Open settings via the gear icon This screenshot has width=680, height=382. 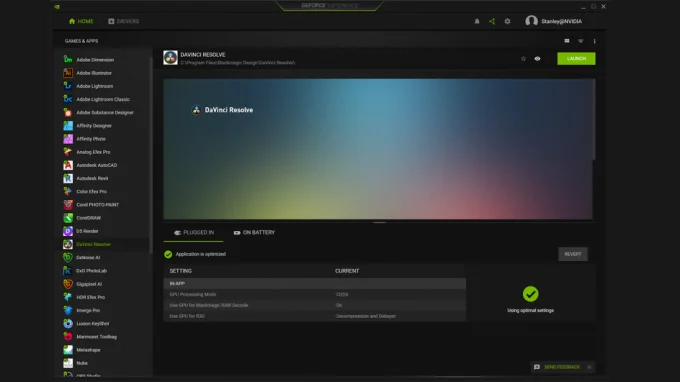507,21
